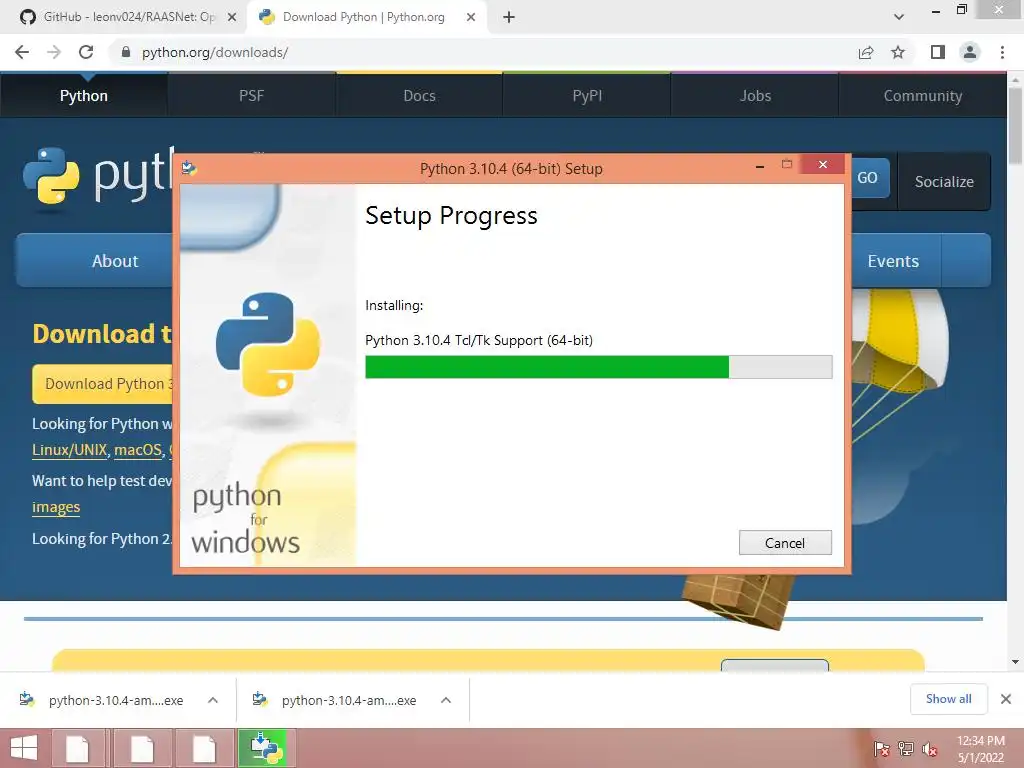
Task: Click Cancel in the Setup Progress dialog
Action: (x=785, y=543)
